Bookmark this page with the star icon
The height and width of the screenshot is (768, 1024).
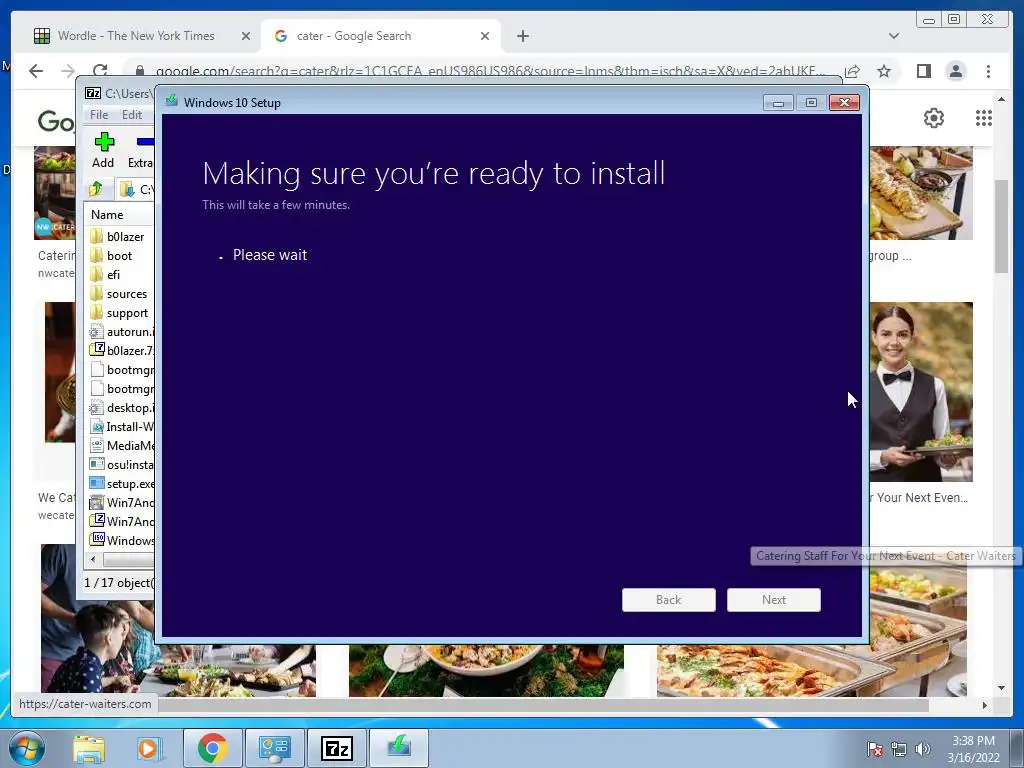(884, 71)
